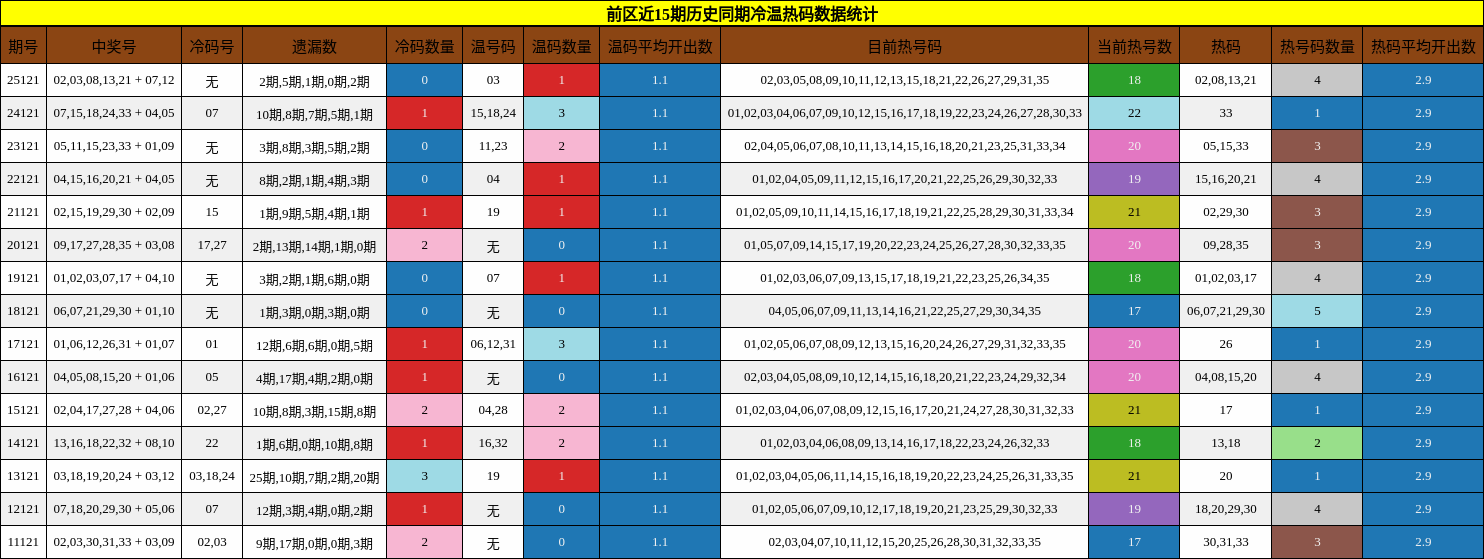1484x559 pixels.
Task: Click the 当前热号数 column header
Action: coord(1134,46)
